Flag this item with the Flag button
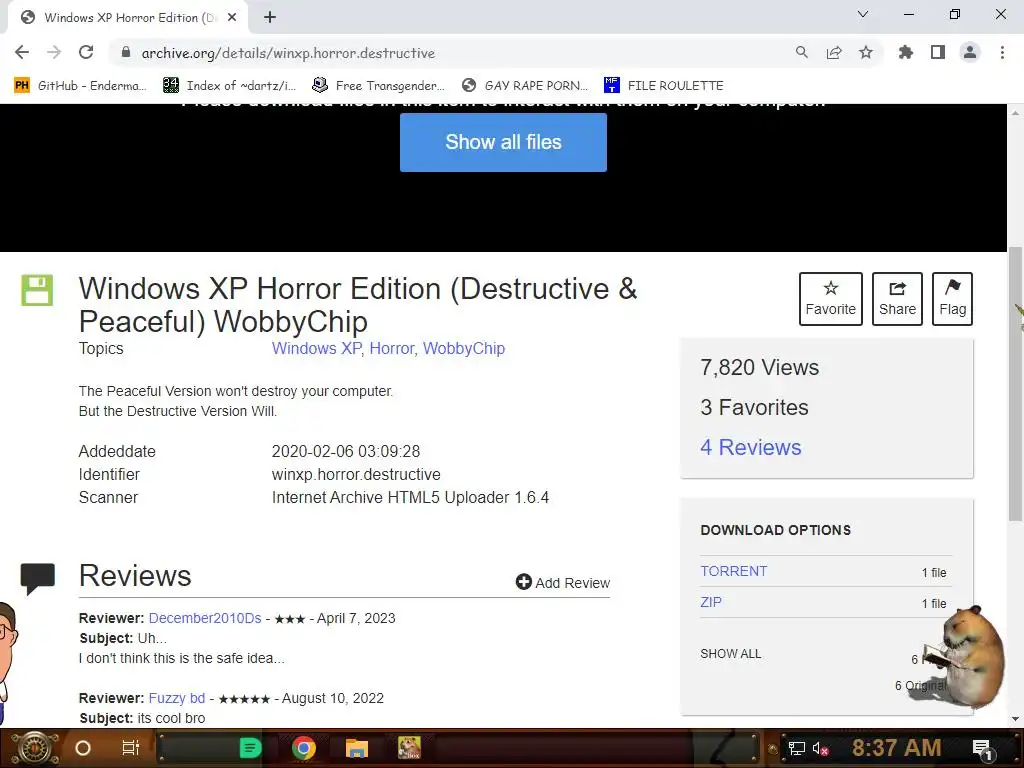This screenshot has width=1024, height=768. click(x=952, y=298)
